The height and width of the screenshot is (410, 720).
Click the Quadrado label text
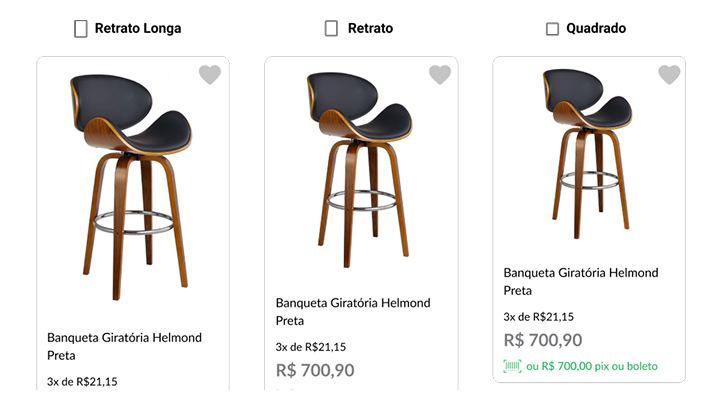596,29
